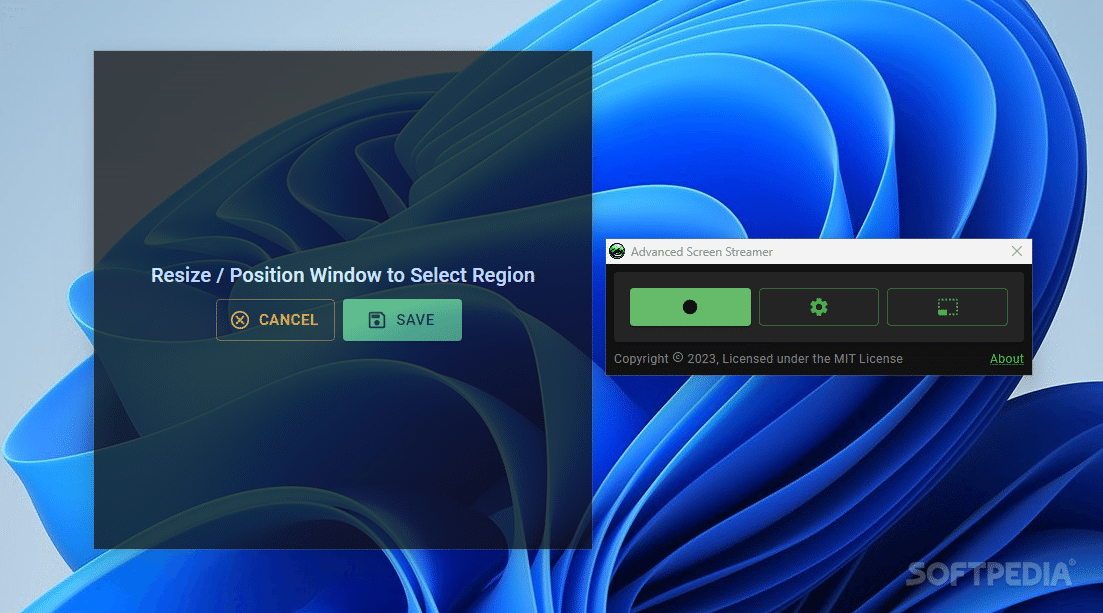Click the CANCEL button on the overlay
Screen dimensions: 1103x613
[275, 319]
